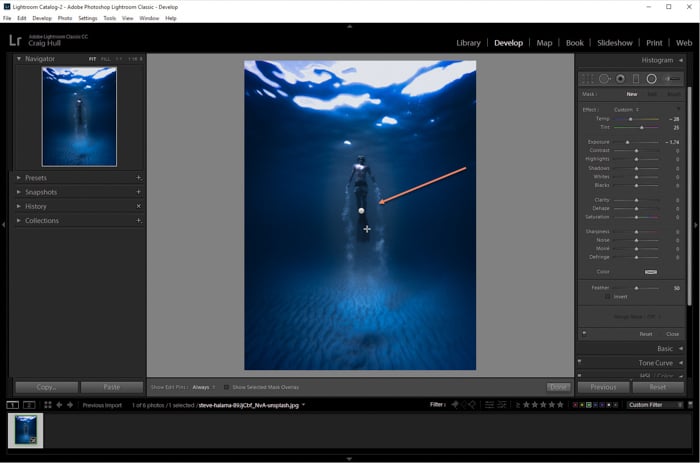Click the radial filter edit pin on photo
Viewport: 700px width, 463px height.
[x=361, y=211]
